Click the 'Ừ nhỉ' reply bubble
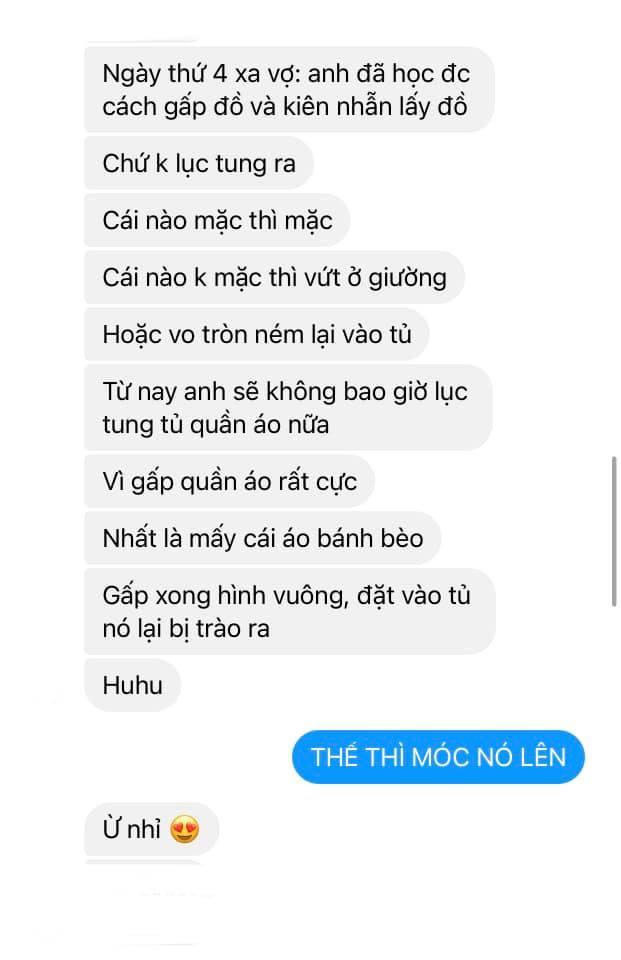The height and width of the screenshot is (960, 621). [151, 830]
